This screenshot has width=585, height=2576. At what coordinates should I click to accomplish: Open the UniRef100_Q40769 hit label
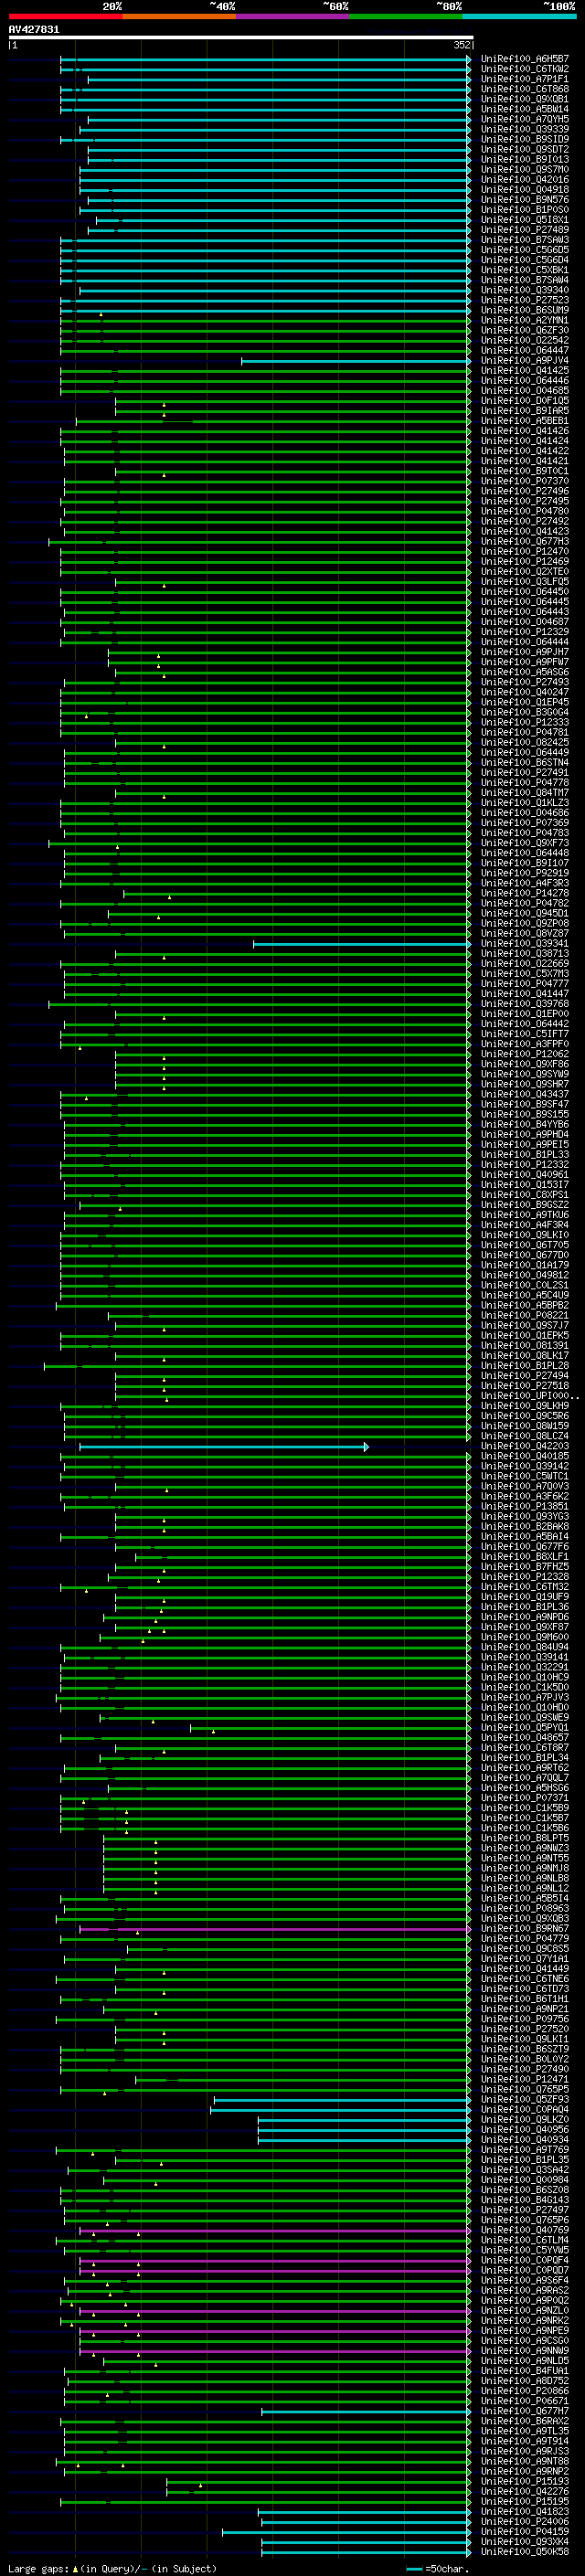(x=525, y=2231)
